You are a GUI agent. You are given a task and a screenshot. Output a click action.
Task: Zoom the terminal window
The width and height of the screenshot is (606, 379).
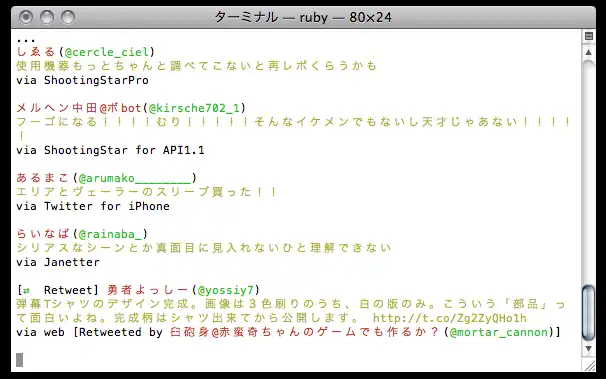pos(68,17)
